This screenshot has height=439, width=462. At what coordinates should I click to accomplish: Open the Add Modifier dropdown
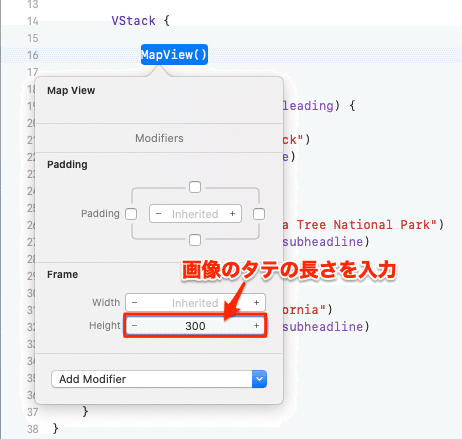tap(159, 379)
